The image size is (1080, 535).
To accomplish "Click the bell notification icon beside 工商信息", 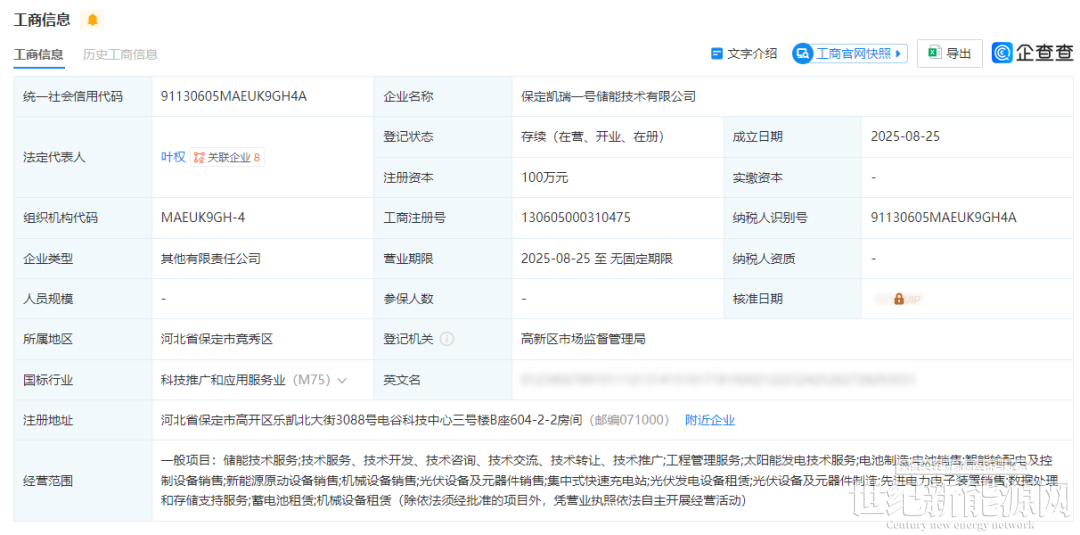I will click(x=93, y=20).
